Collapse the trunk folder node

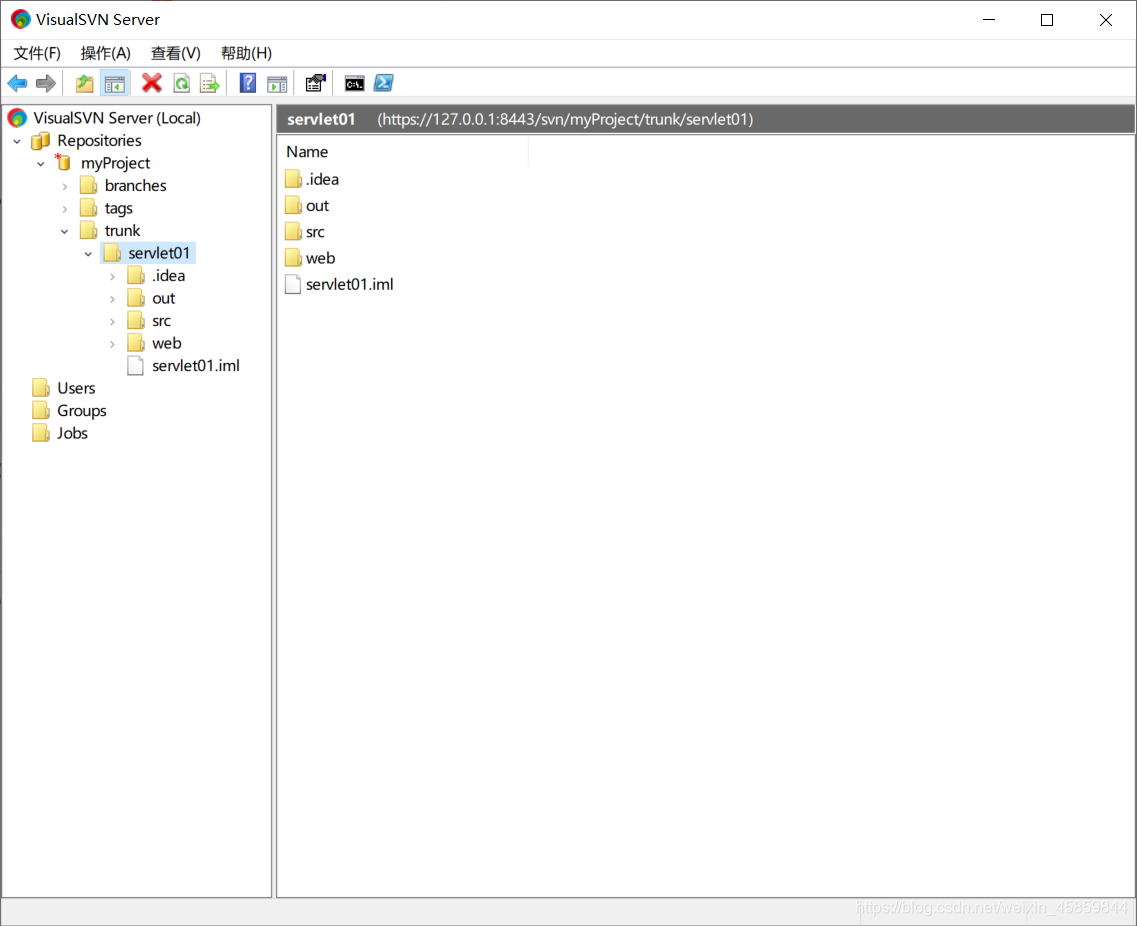[65, 231]
